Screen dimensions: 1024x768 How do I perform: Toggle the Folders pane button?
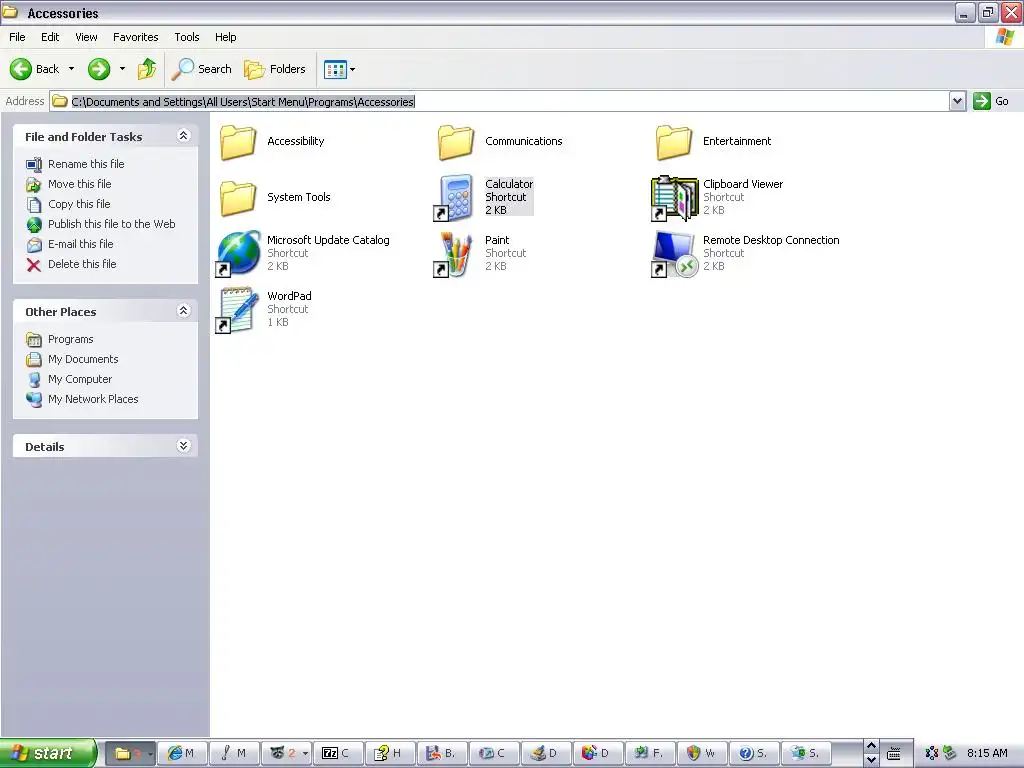coord(275,69)
